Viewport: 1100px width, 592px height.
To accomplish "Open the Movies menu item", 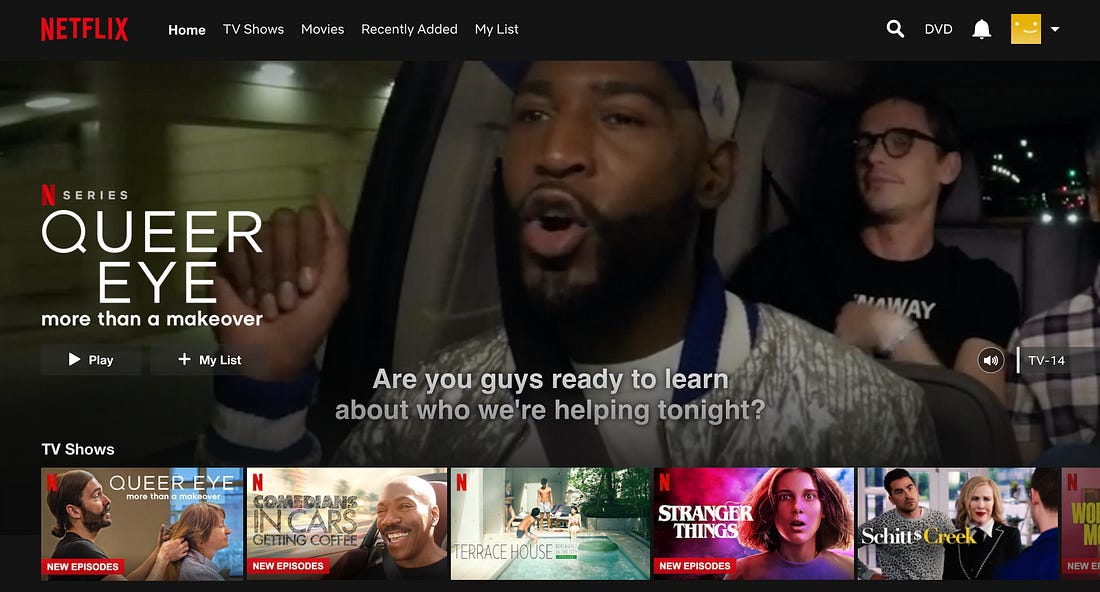I will click(323, 29).
